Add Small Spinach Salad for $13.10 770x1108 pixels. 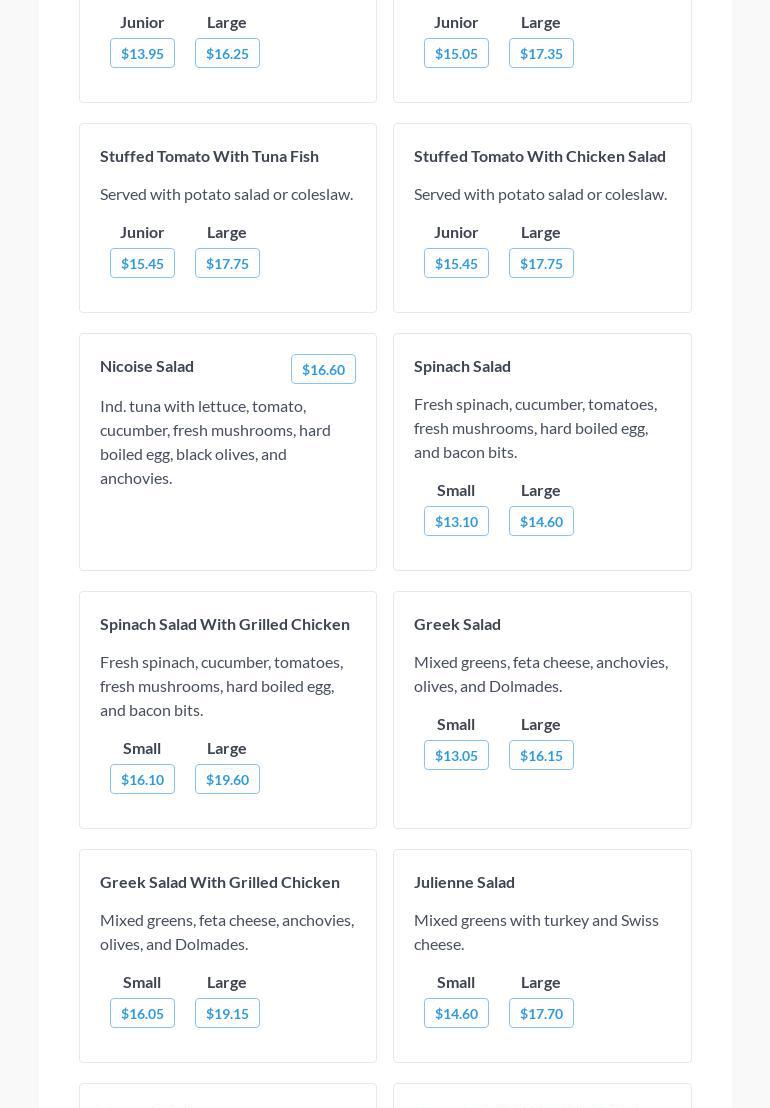[x=456, y=522]
